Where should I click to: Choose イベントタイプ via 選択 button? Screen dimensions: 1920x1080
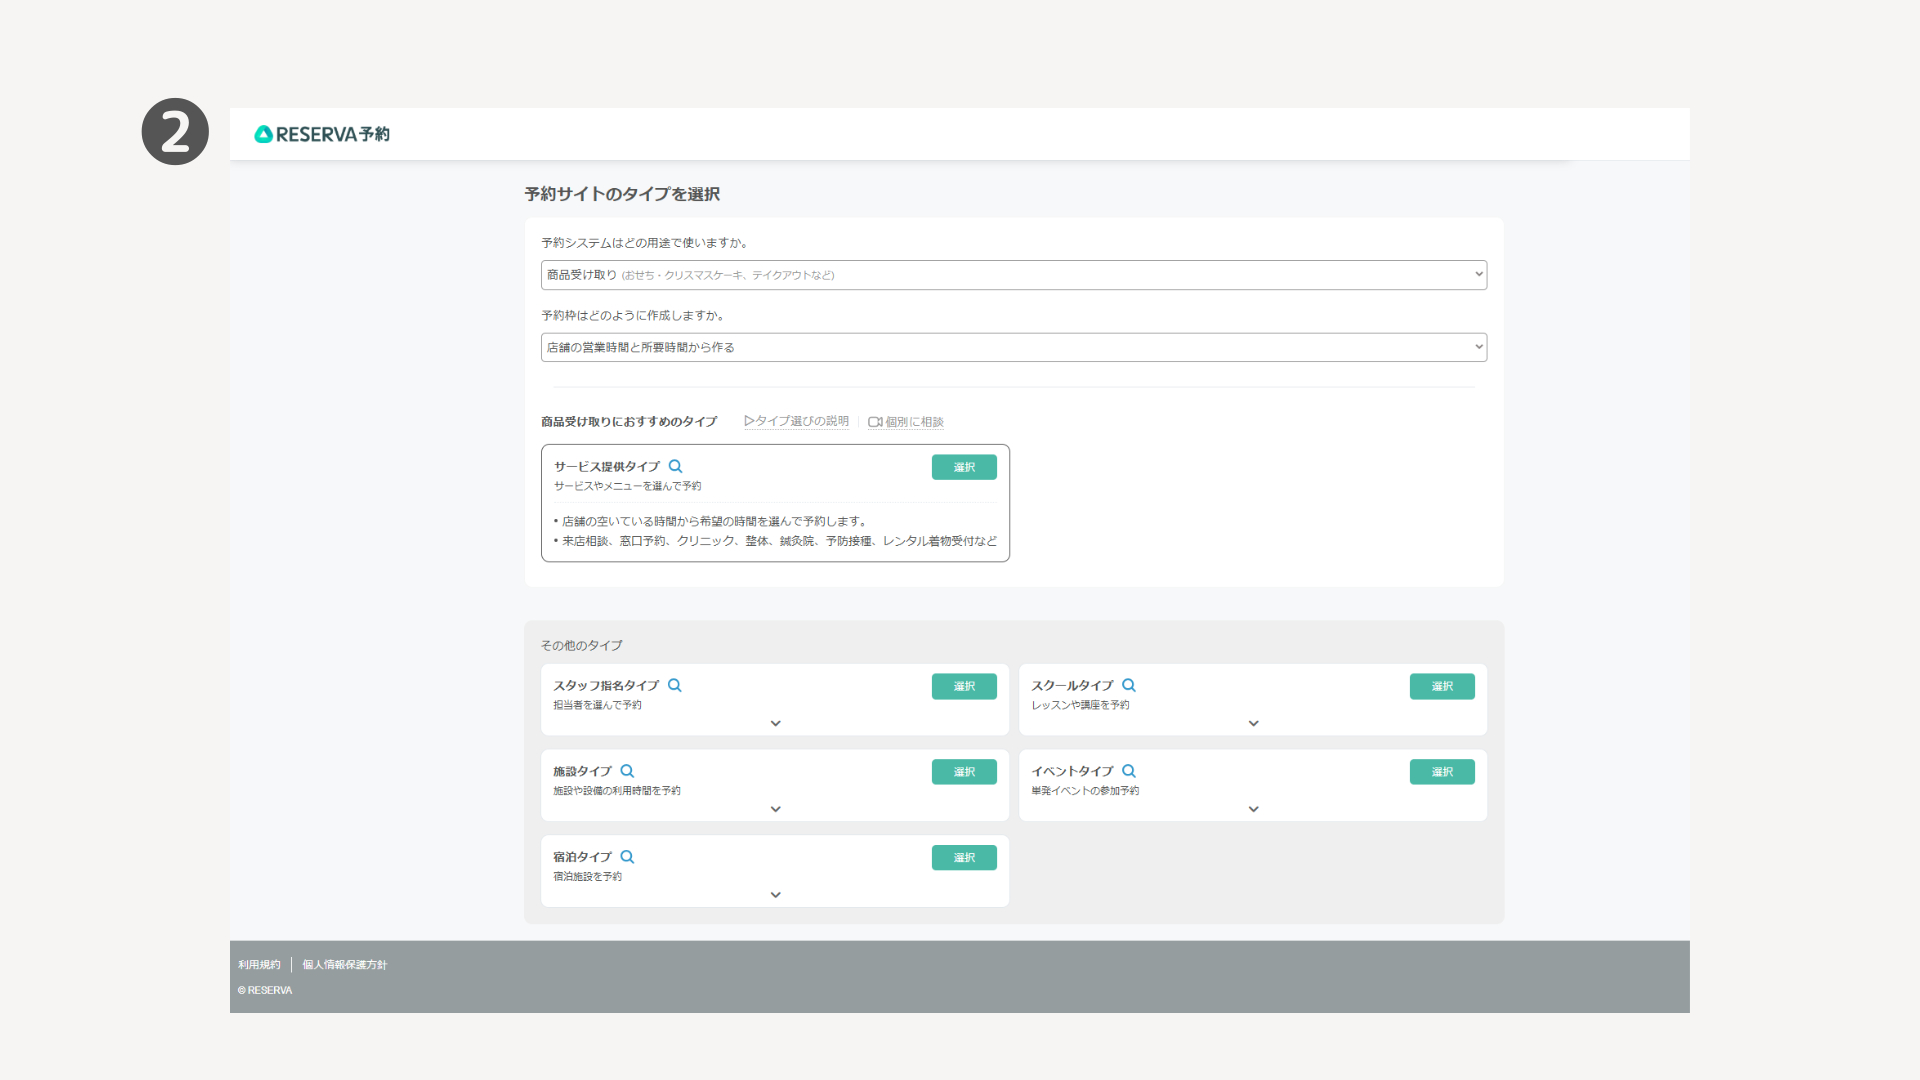coord(1442,772)
